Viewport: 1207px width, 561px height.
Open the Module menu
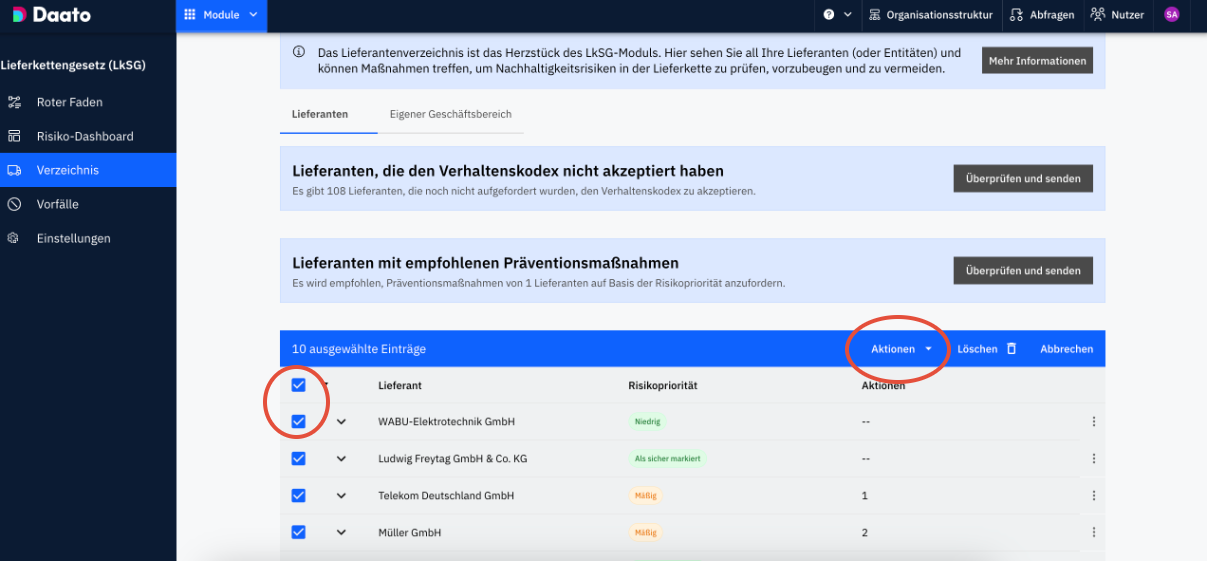(221, 14)
